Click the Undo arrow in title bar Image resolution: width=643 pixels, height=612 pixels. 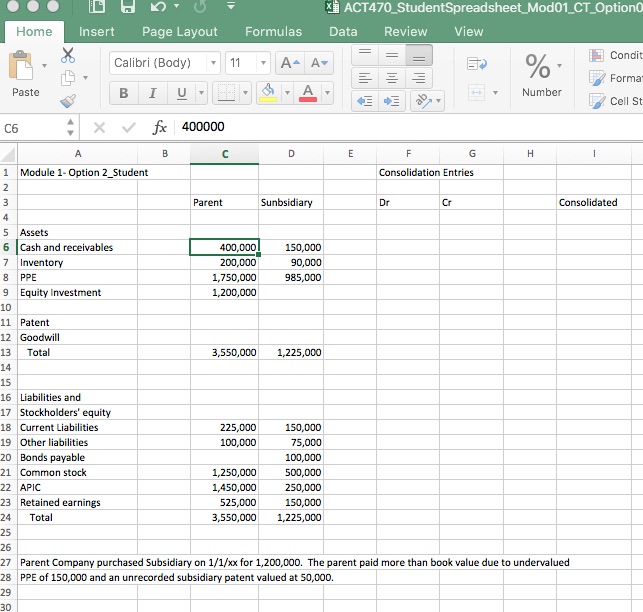158,6
